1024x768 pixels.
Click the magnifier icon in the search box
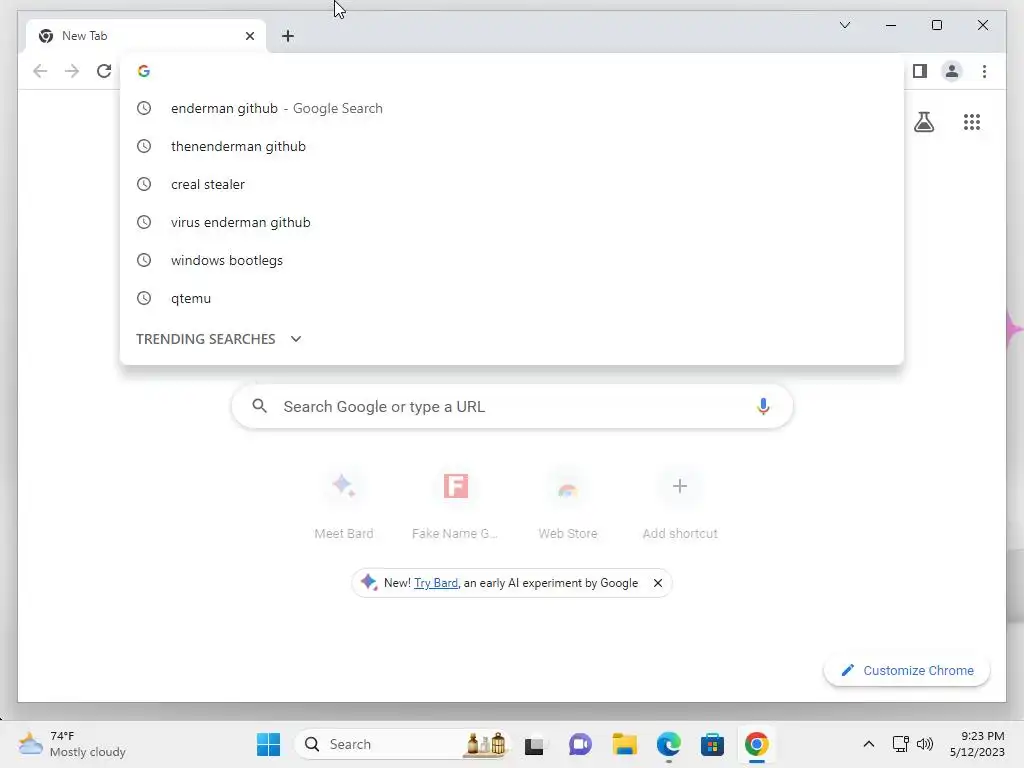point(259,406)
